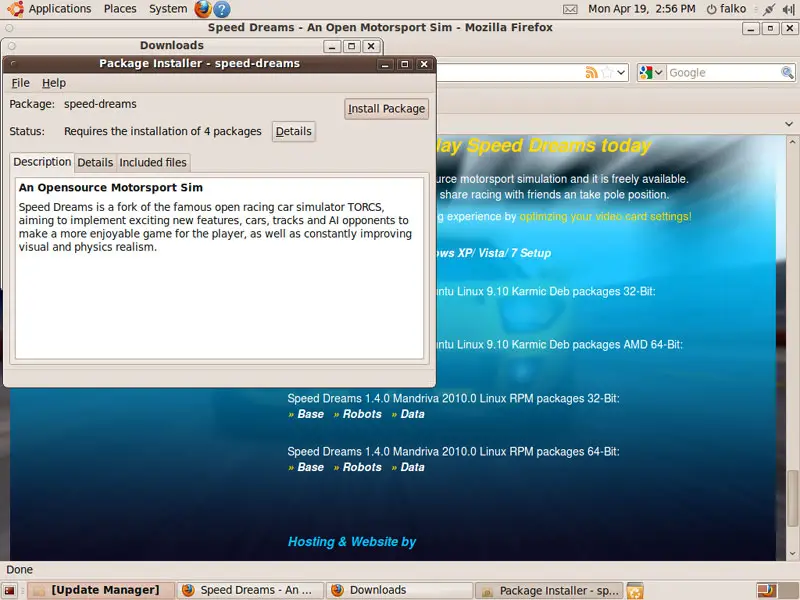Click the Ubuntu logo in the top panel
800x600 pixels.
[15, 9]
